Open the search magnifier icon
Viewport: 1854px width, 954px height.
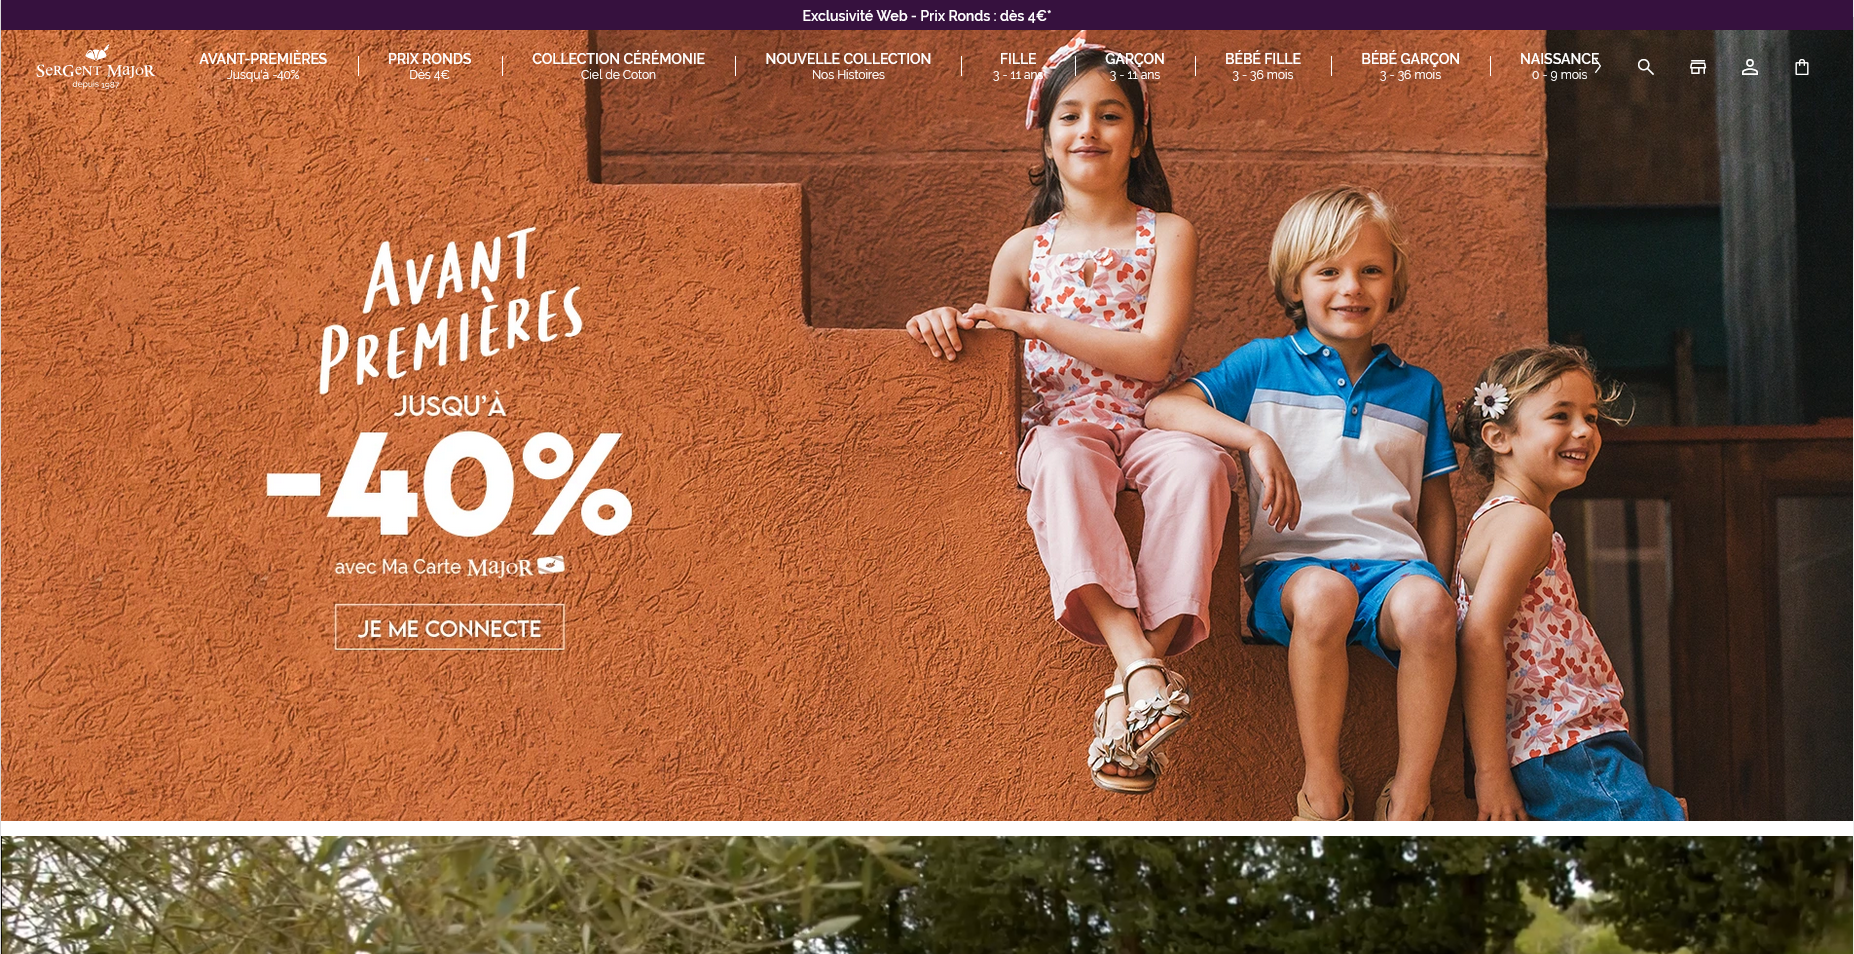1645,67
